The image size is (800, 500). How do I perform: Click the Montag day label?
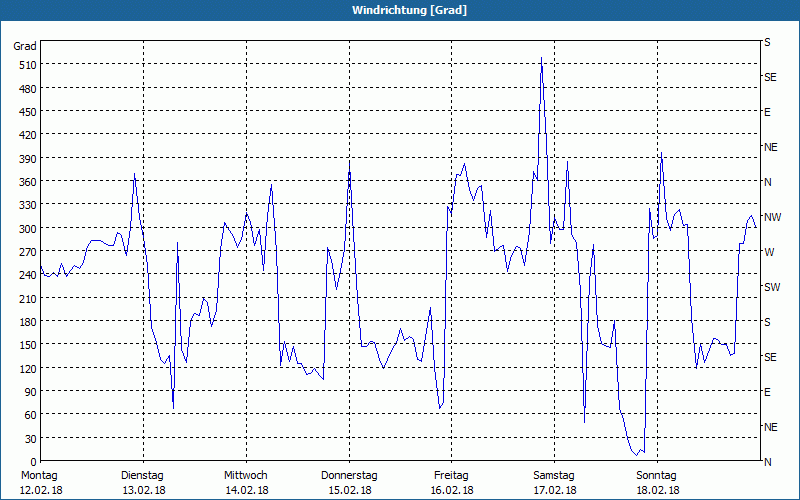(39, 476)
